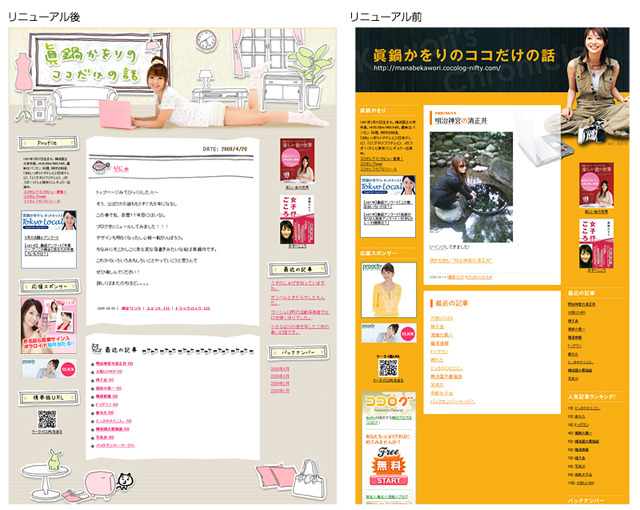This screenshot has height=510, width=640.
Task: Click the orange 眞鍋かをりのココだけの話 title
Action: [464, 55]
